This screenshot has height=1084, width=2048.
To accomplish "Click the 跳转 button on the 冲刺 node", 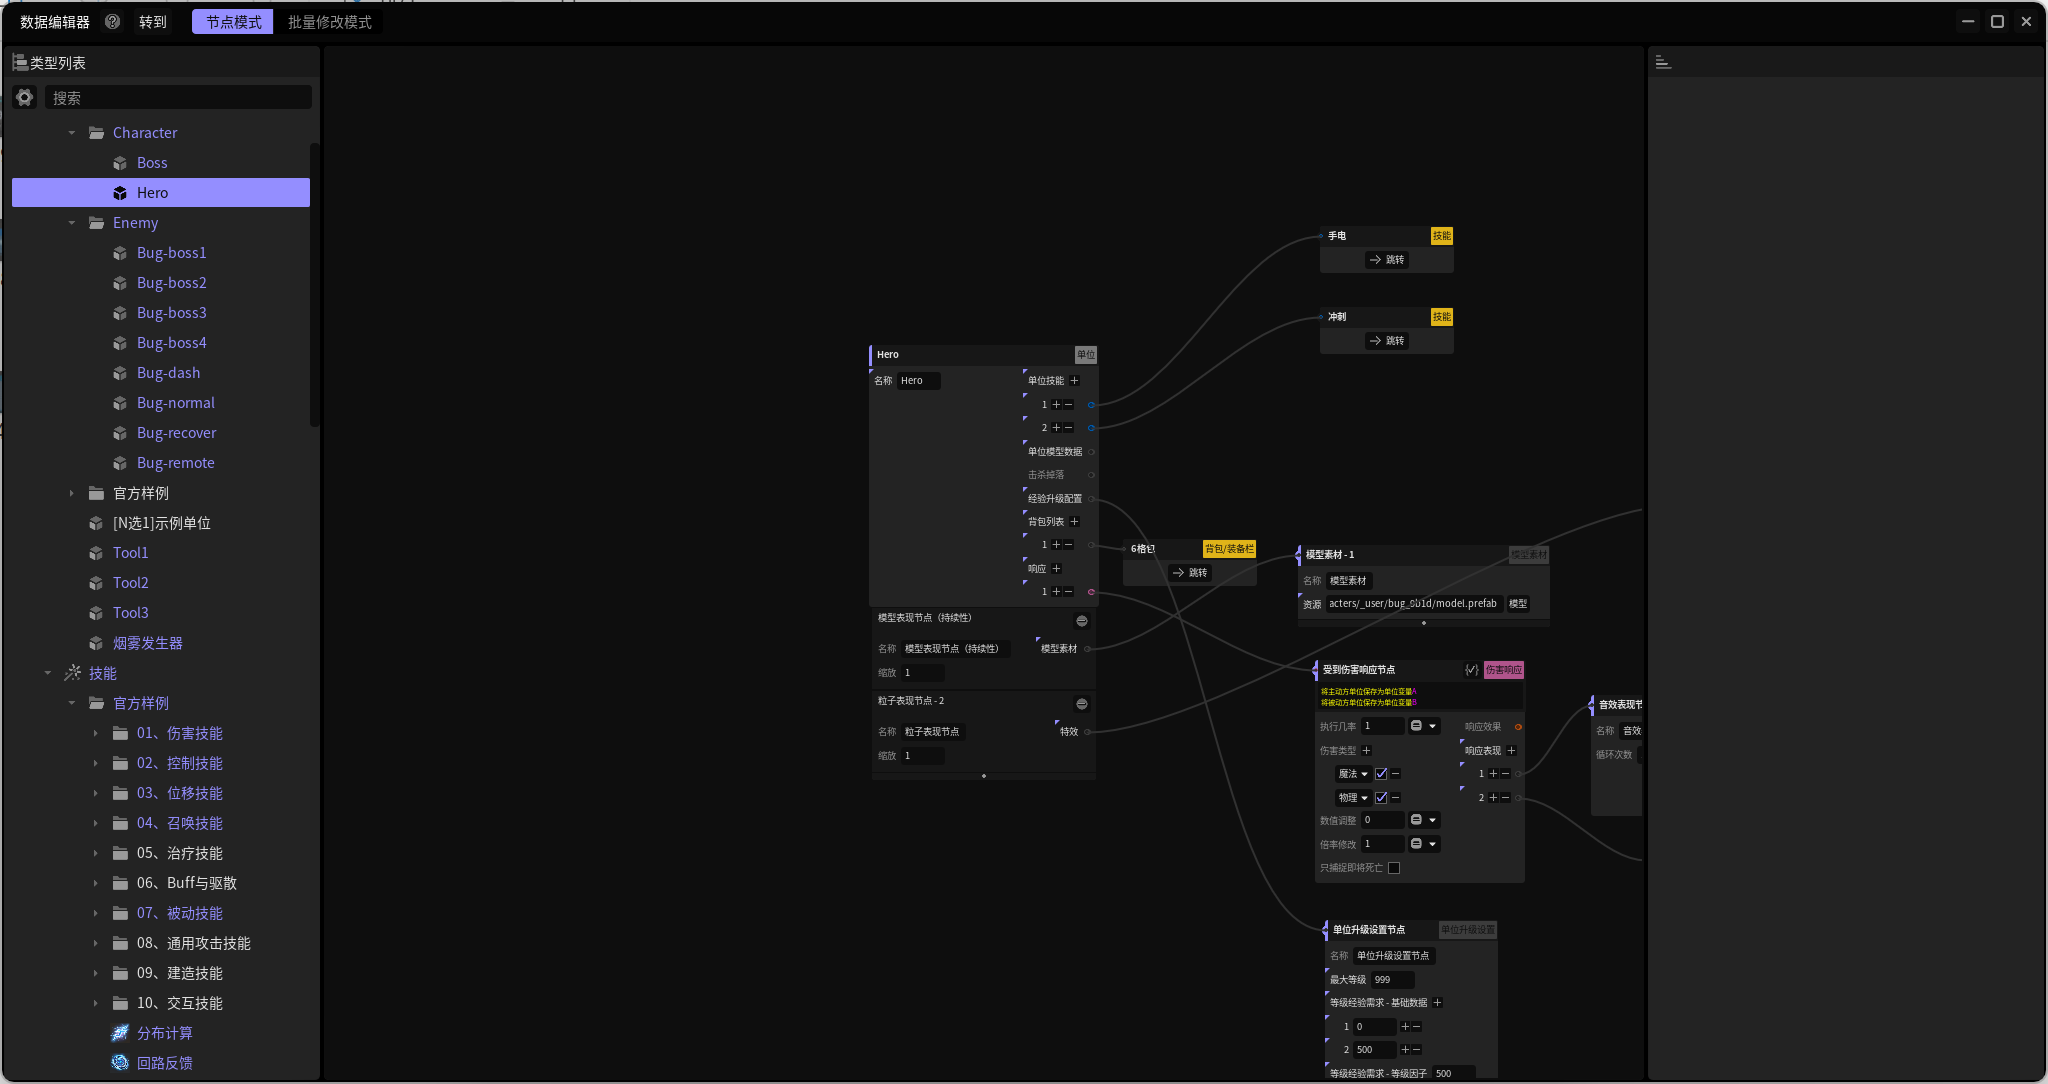I will coord(1387,341).
